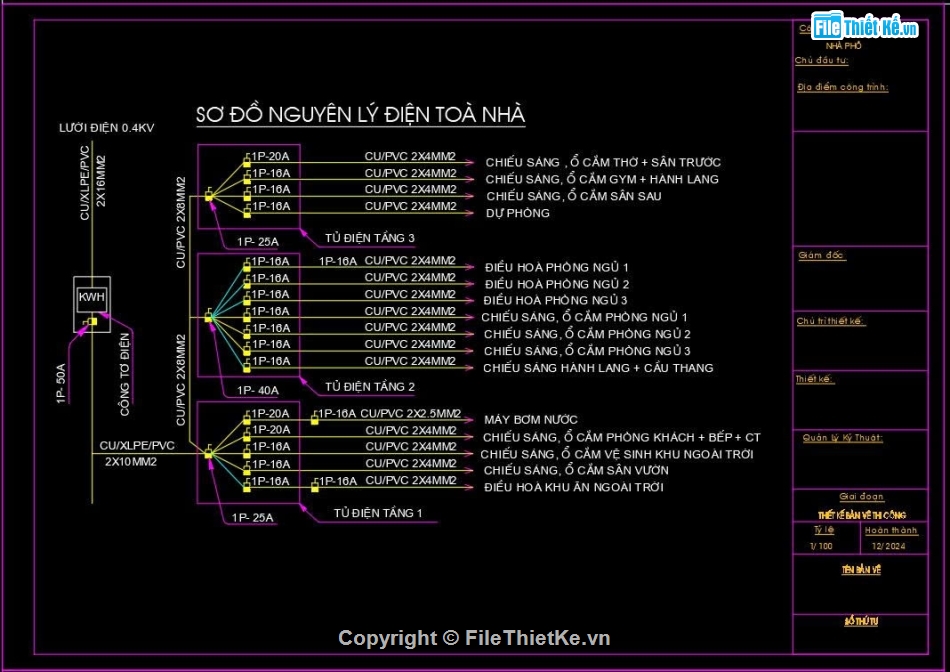Select CHIẾU SÁNG HÀNH LANG + CẦU THANG label
This screenshot has width=950, height=672.
tap(598, 368)
